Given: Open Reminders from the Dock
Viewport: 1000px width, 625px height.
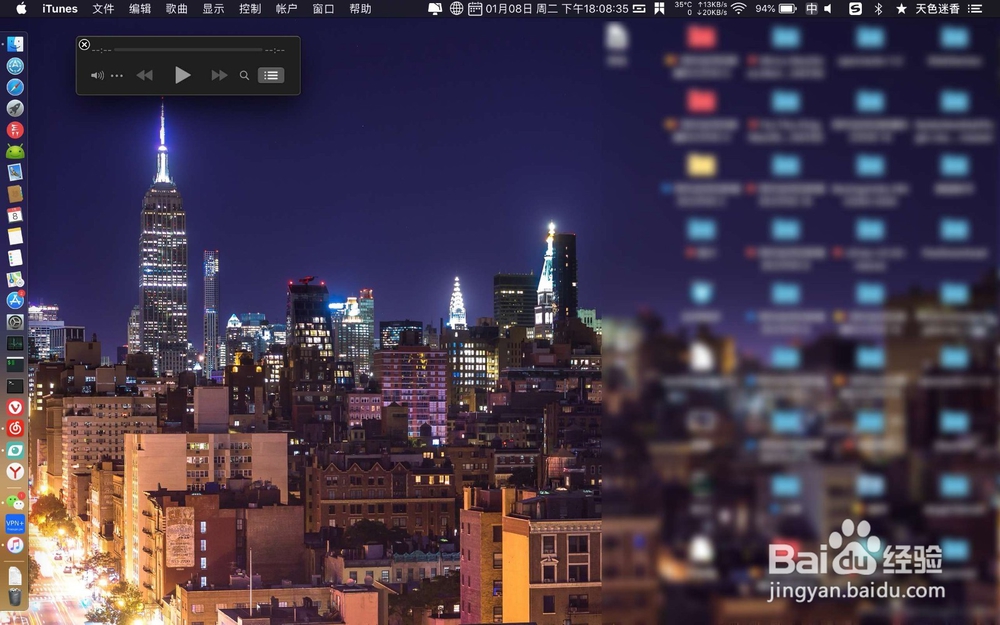Looking at the screenshot, I should click(15, 258).
